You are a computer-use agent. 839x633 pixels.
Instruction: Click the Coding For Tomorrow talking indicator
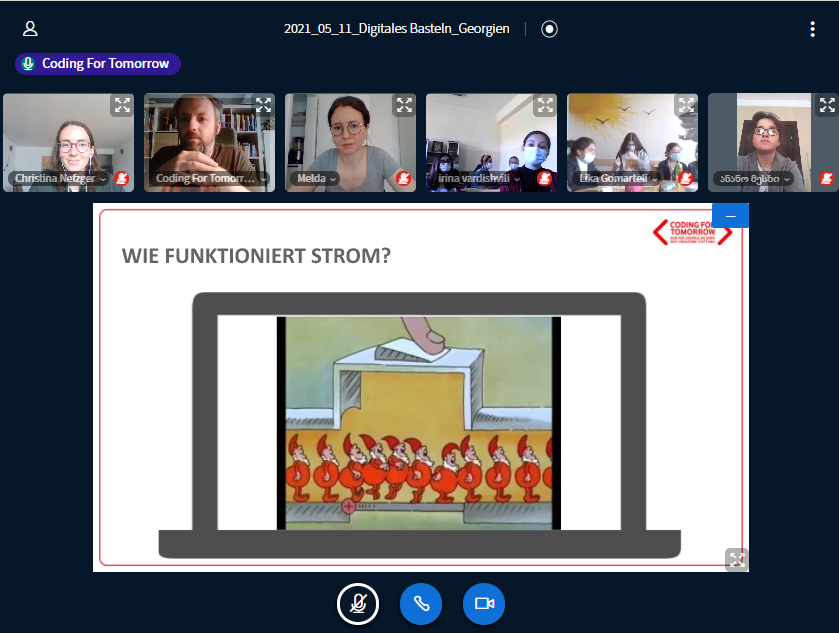[98, 64]
